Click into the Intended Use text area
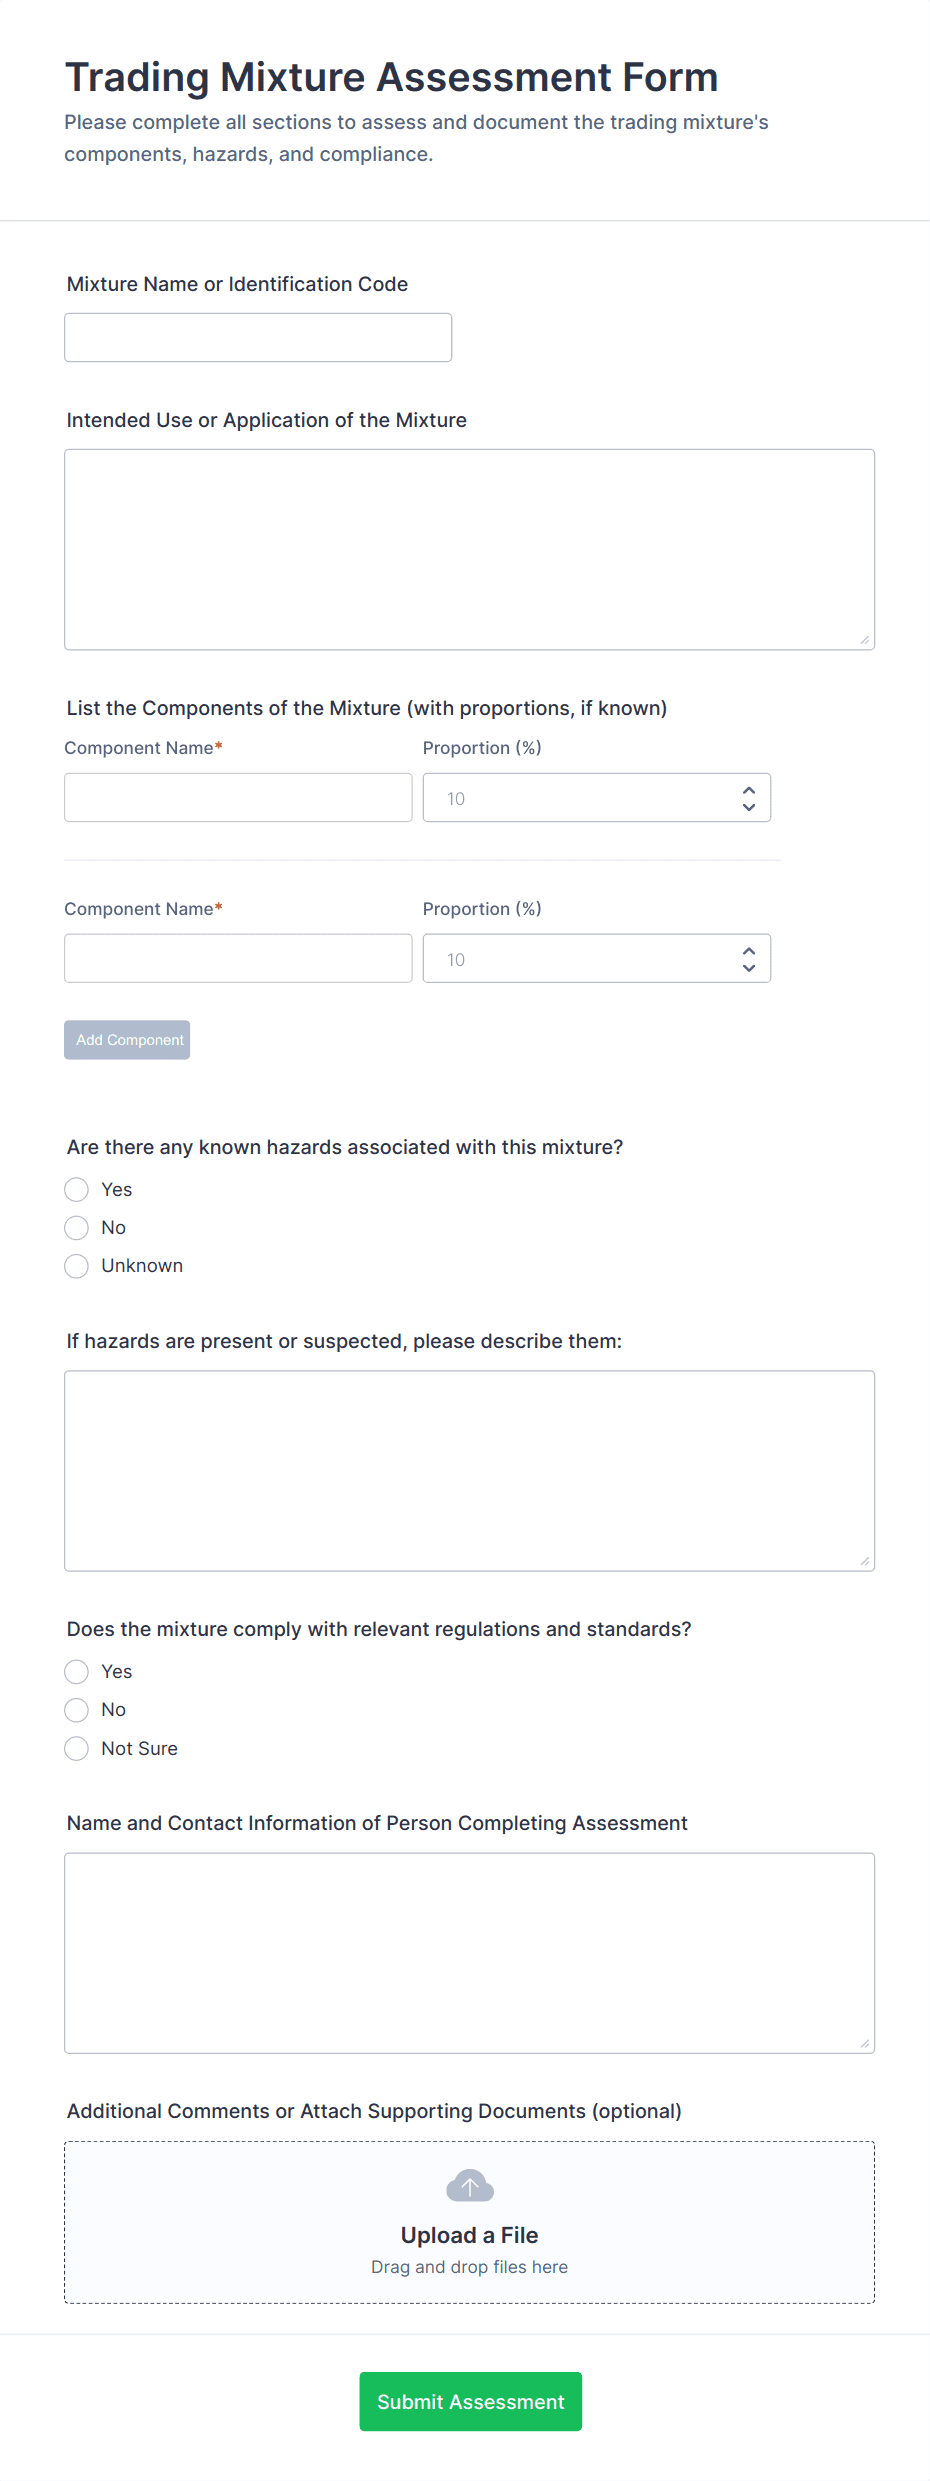 click(x=469, y=549)
